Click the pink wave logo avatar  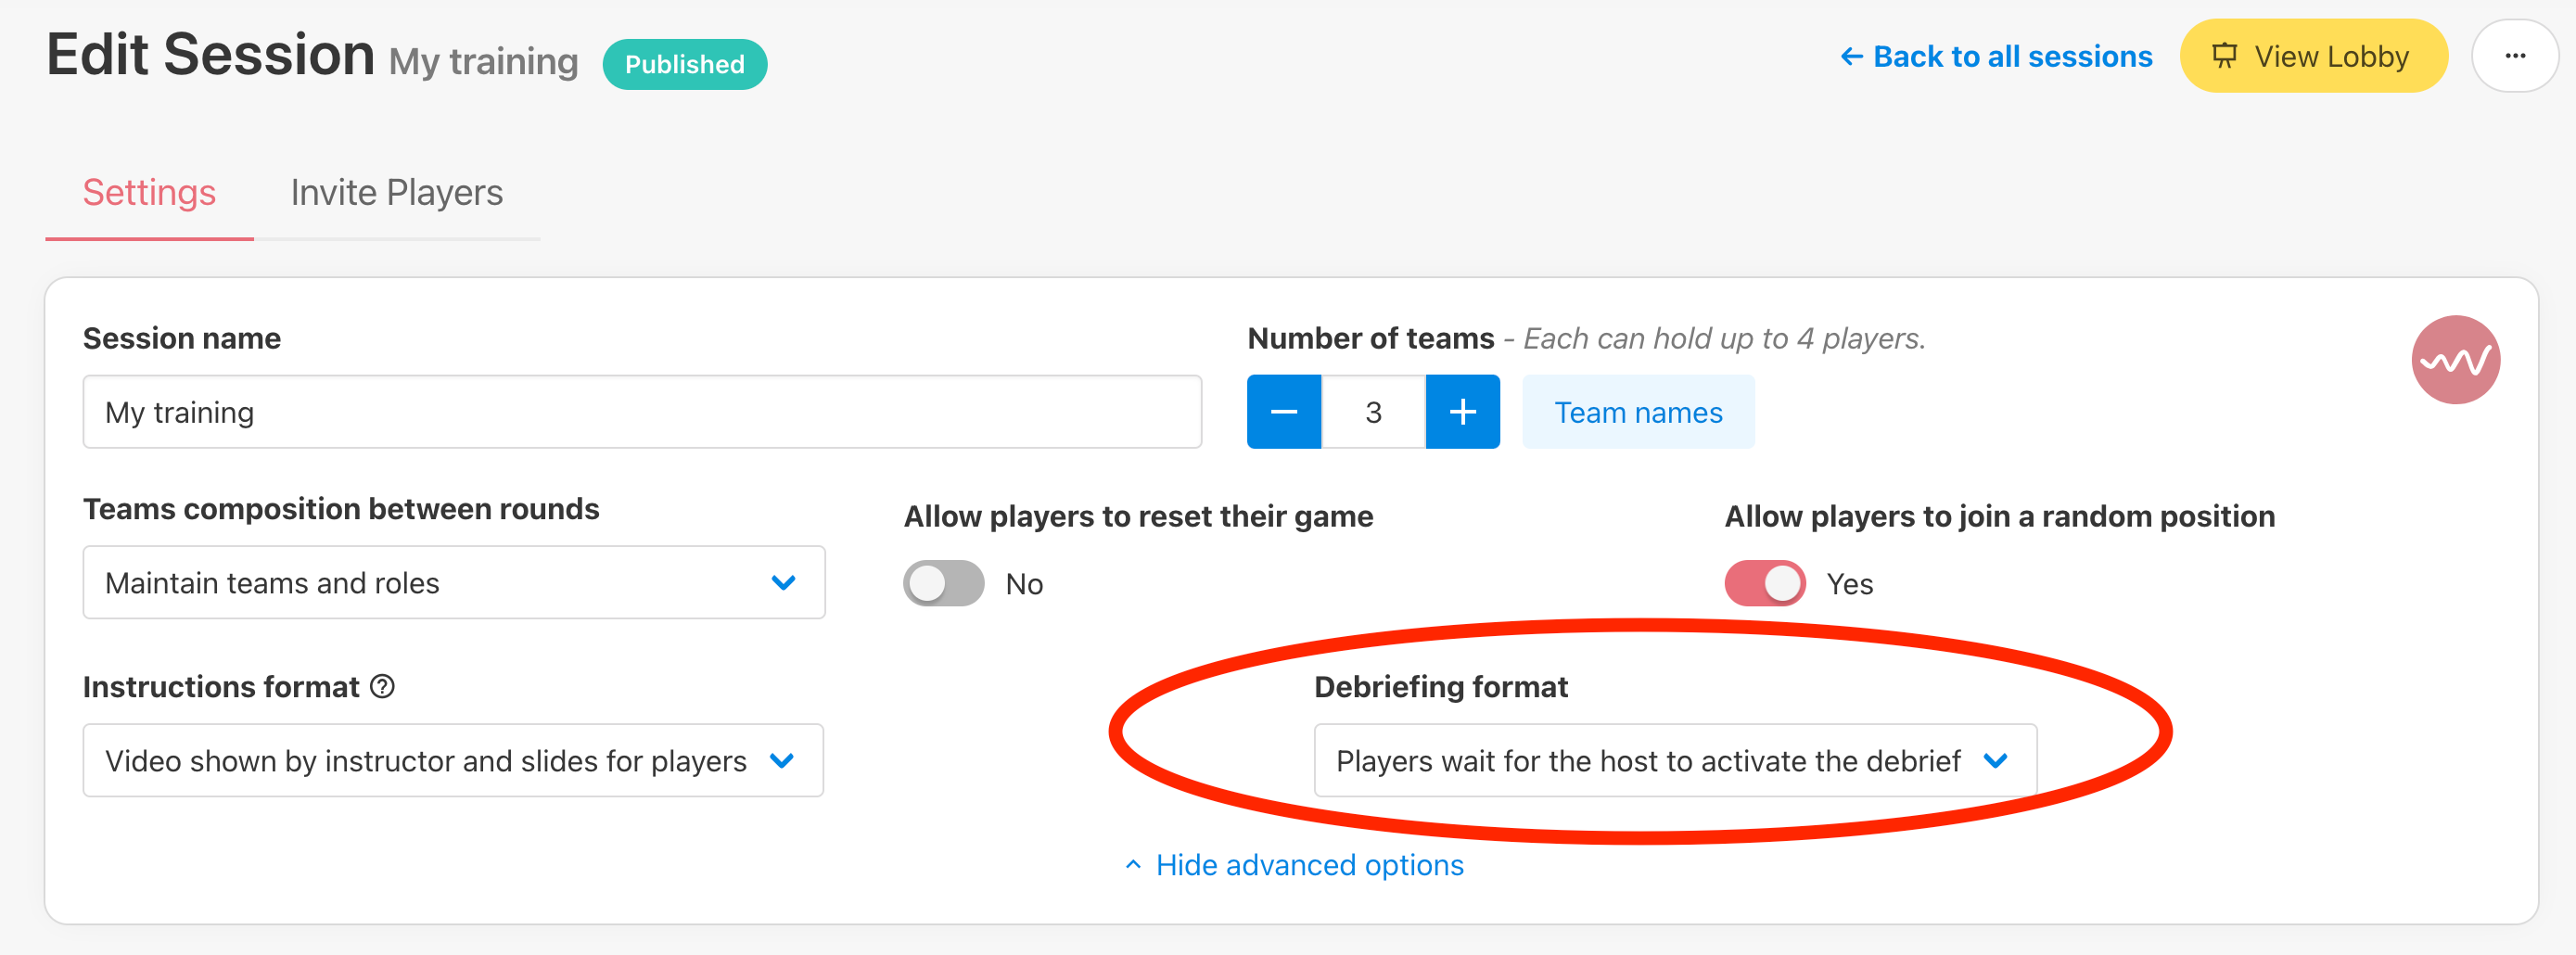[x=2455, y=360]
